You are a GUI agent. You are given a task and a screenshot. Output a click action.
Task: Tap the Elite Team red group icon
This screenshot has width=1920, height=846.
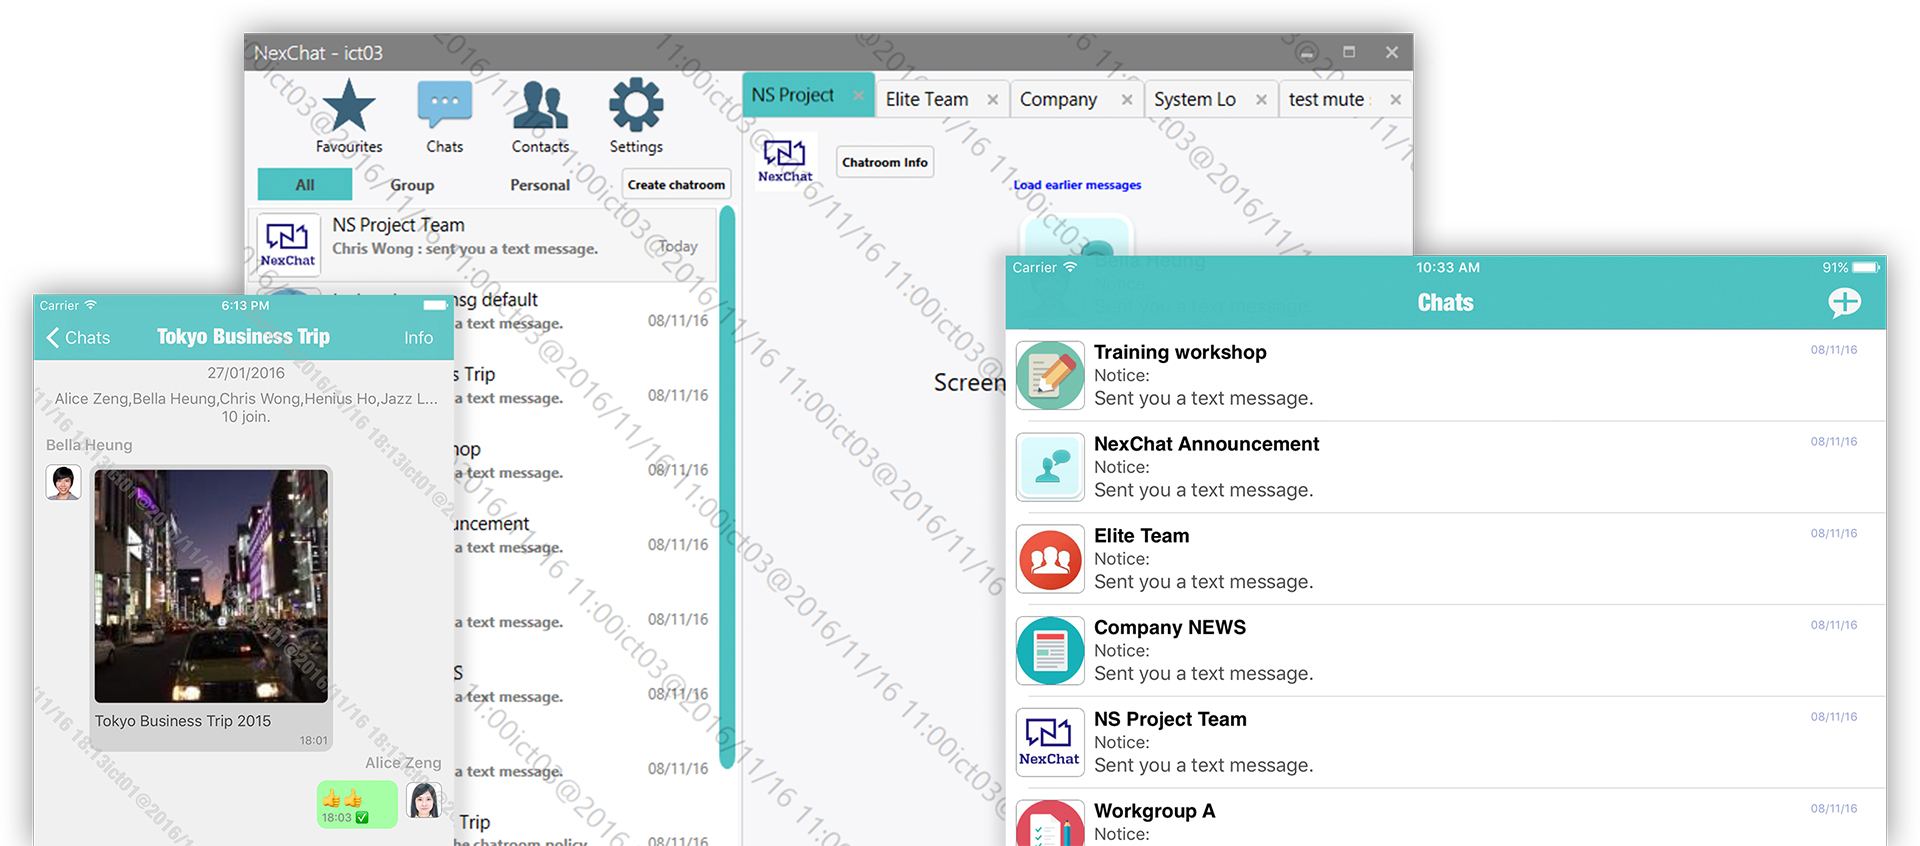pos(1050,559)
